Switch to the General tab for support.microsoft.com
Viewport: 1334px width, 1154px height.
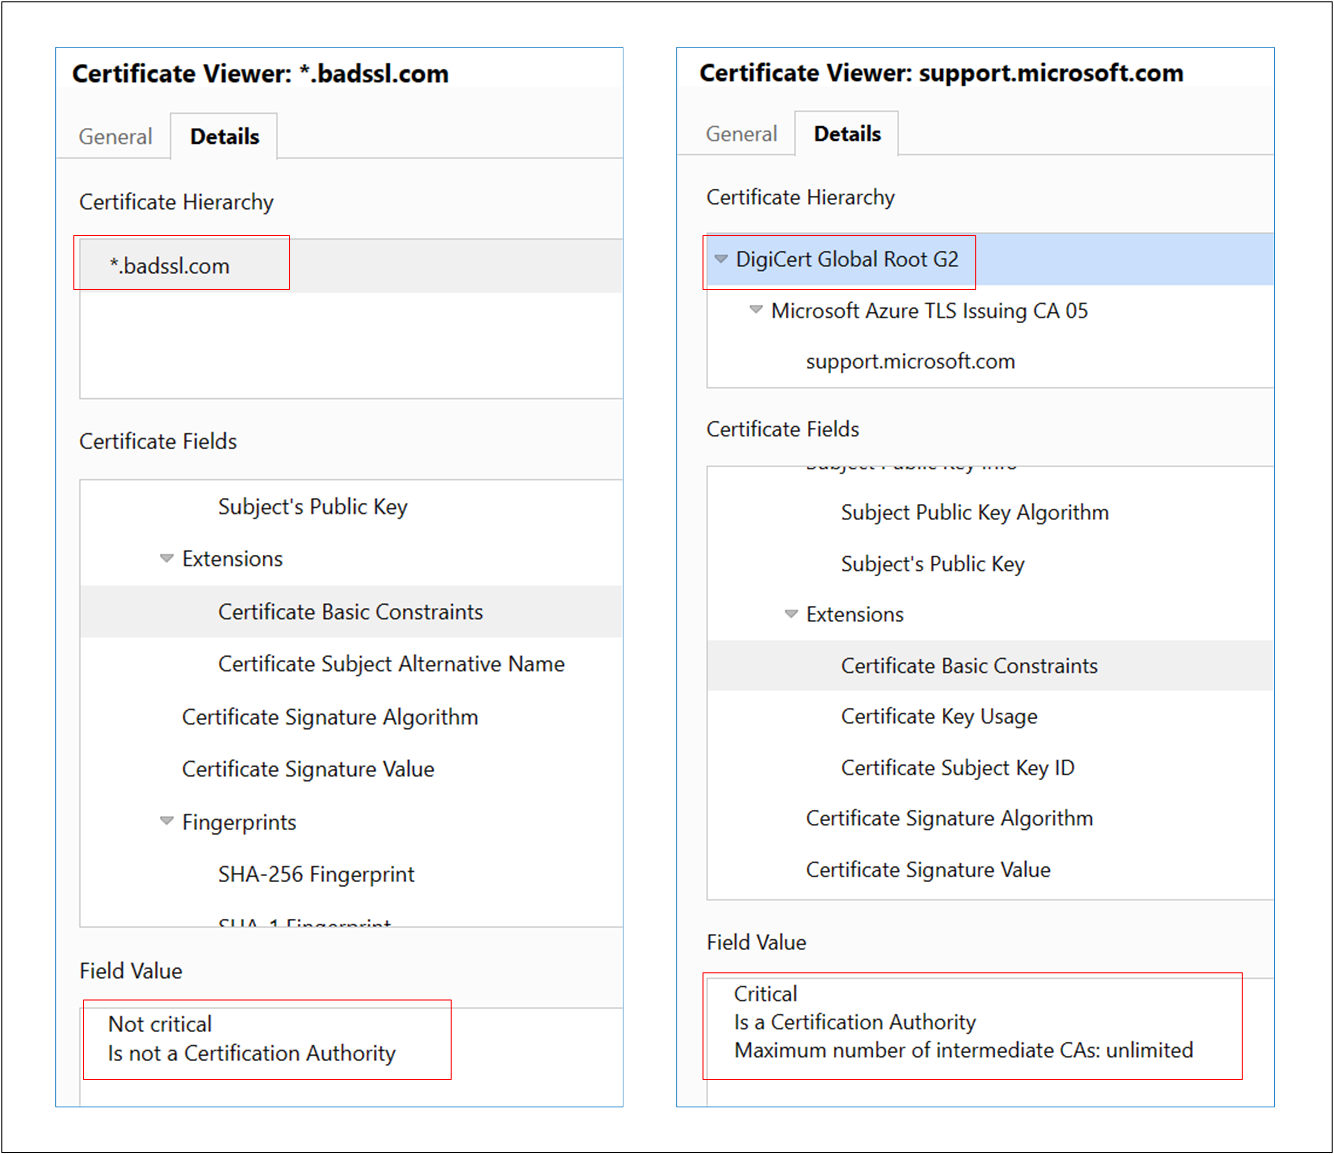coord(741,133)
